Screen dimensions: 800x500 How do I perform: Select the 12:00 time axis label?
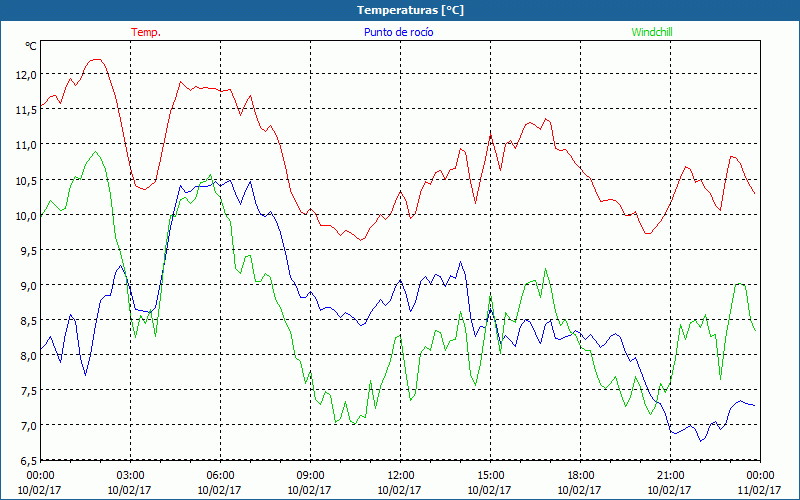coord(400,475)
